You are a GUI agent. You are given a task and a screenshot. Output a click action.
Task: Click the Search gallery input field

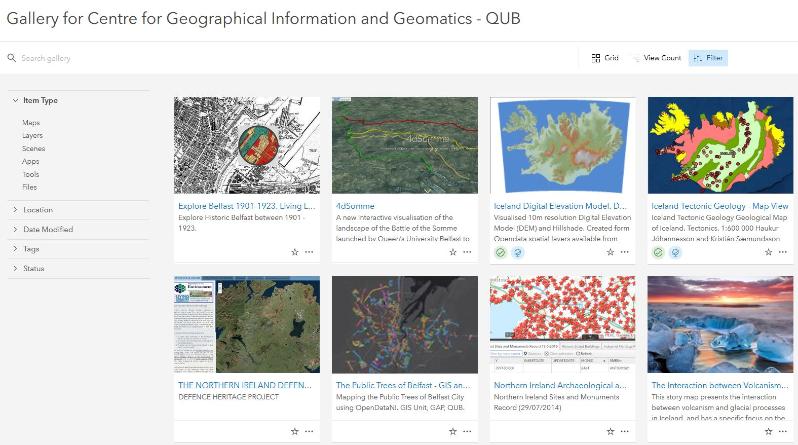[x=150, y=58]
